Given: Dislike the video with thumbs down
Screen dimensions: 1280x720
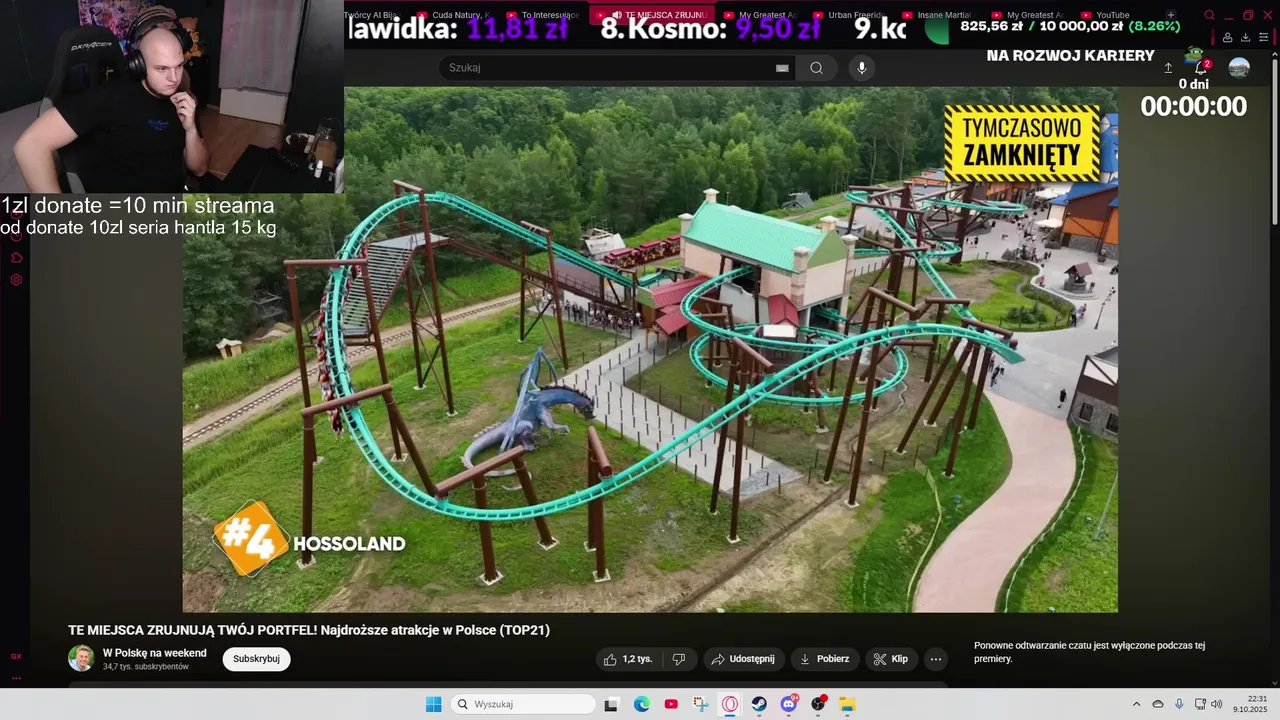Looking at the screenshot, I should pyautogui.click(x=679, y=659).
